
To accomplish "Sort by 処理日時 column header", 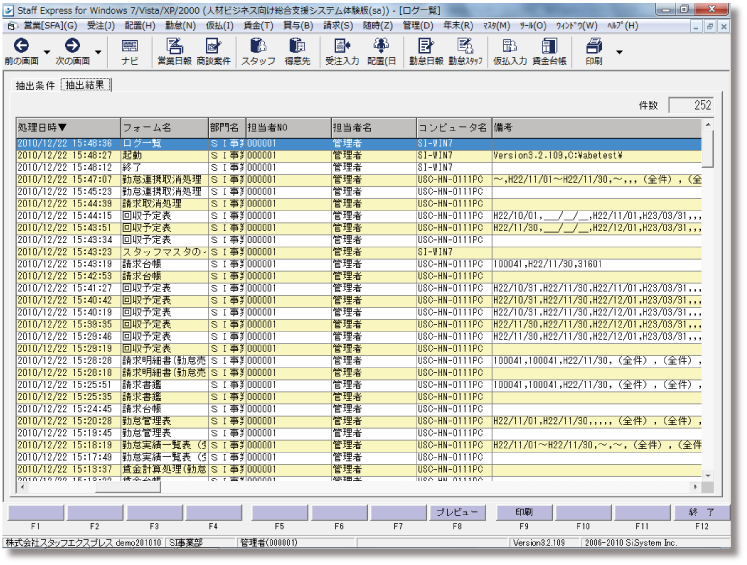I will pos(68,128).
